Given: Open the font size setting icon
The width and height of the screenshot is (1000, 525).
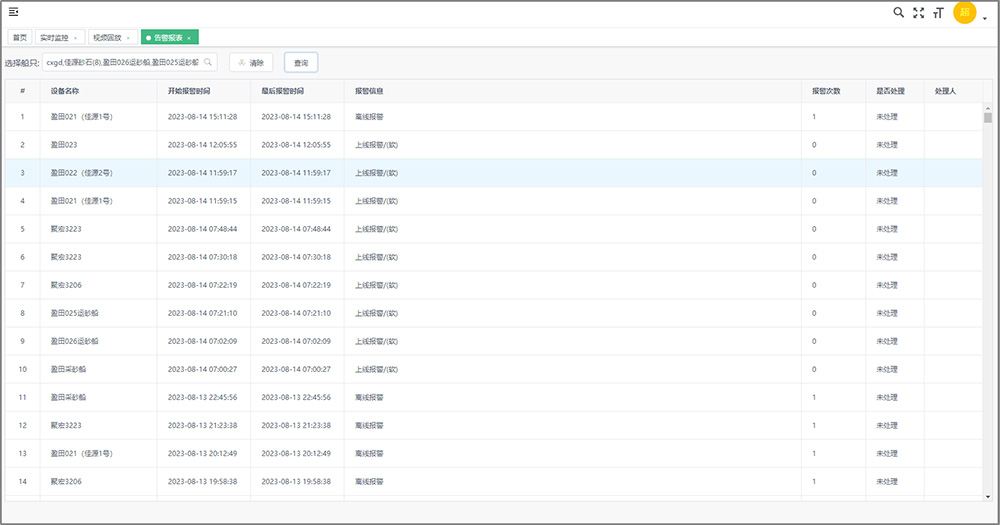Looking at the screenshot, I should click(x=938, y=13).
